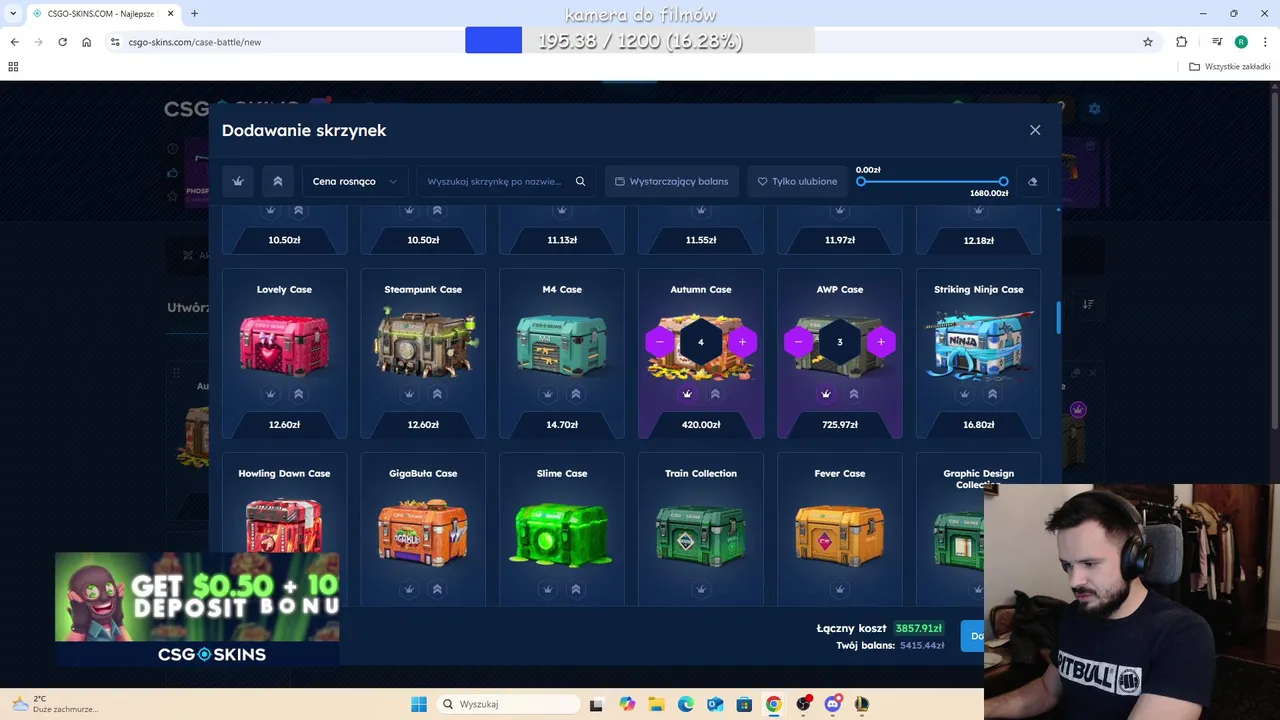The image size is (1280, 720).
Task: Toggle the crown icon on GigaBuła Case
Action: click(x=409, y=589)
